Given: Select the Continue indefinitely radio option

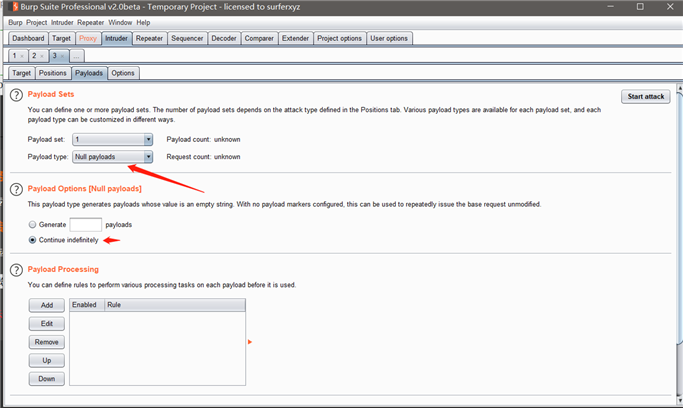Looking at the screenshot, I should (32, 240).
